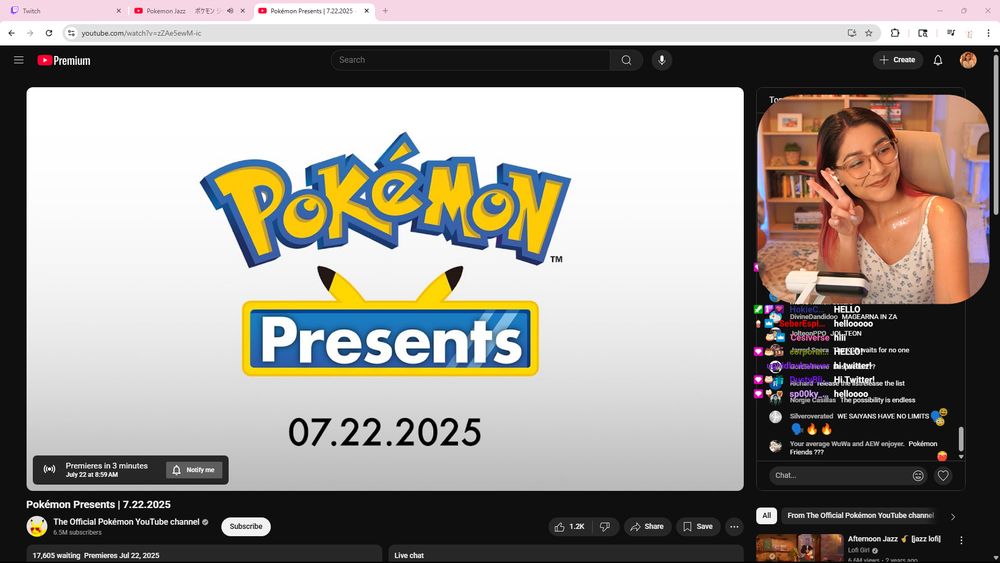Open the browser three-dot menu
This screenshot has height=563, width=1000.
pos(989,33)
